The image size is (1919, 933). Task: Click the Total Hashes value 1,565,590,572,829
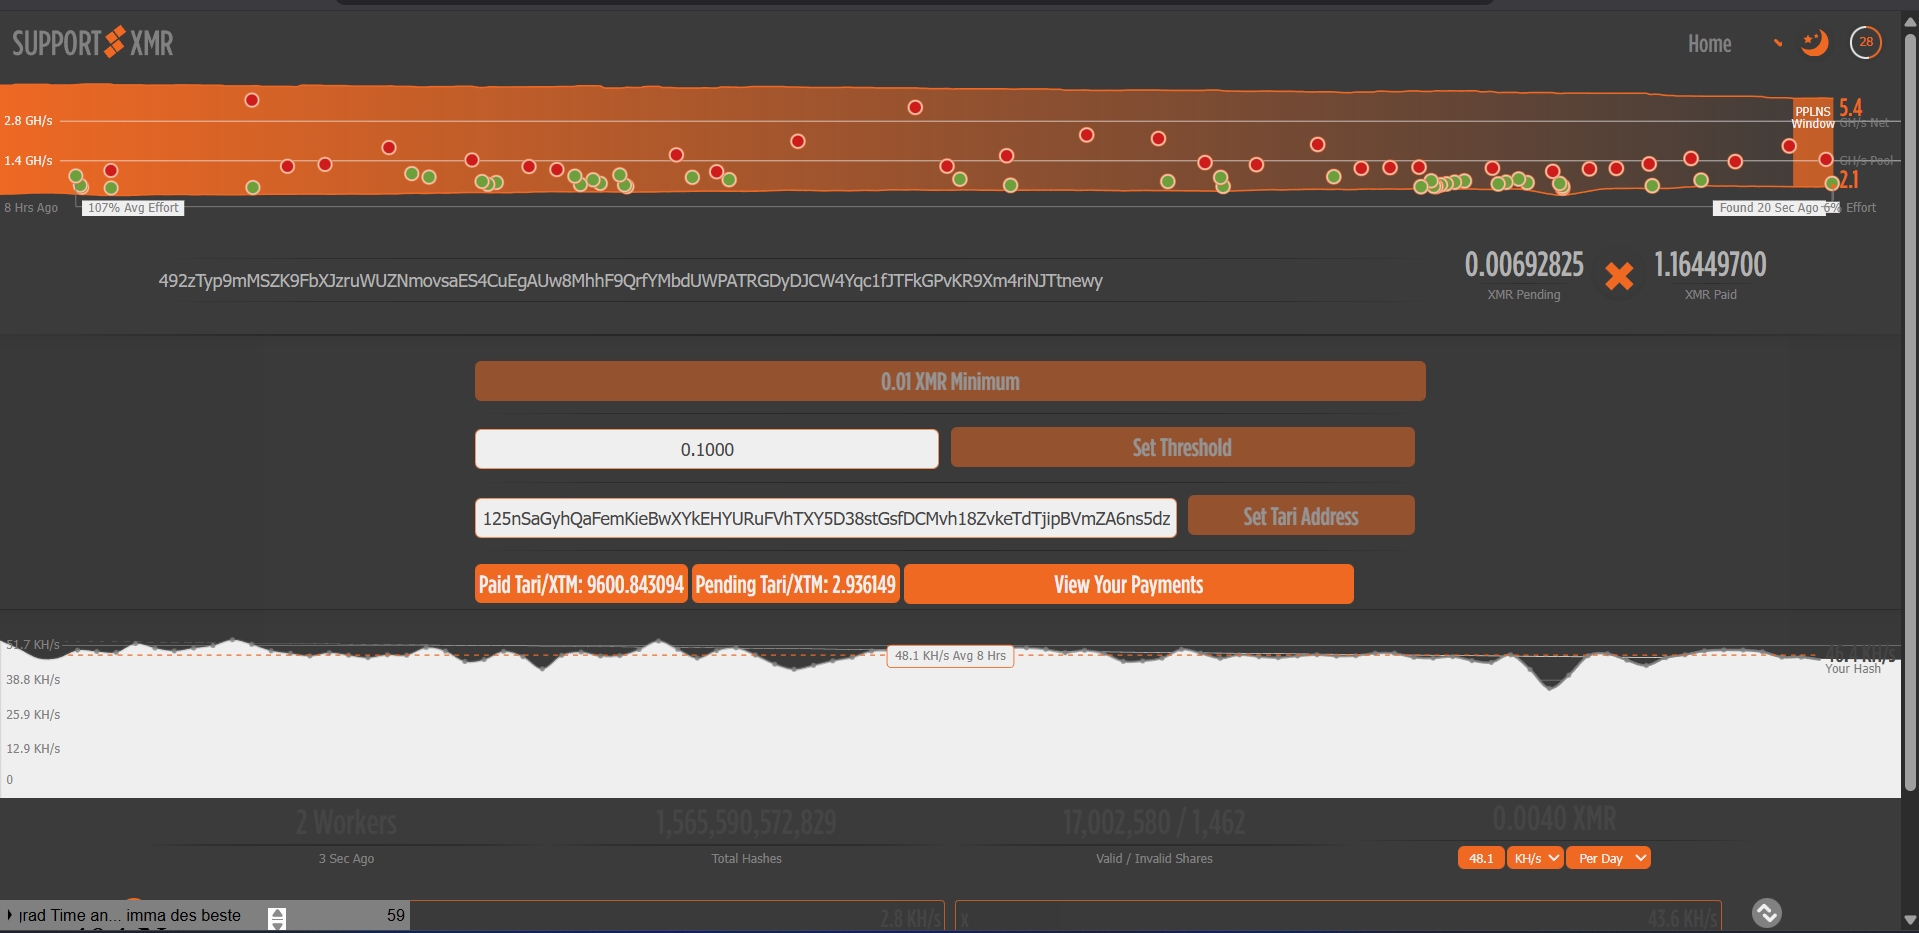746,823
